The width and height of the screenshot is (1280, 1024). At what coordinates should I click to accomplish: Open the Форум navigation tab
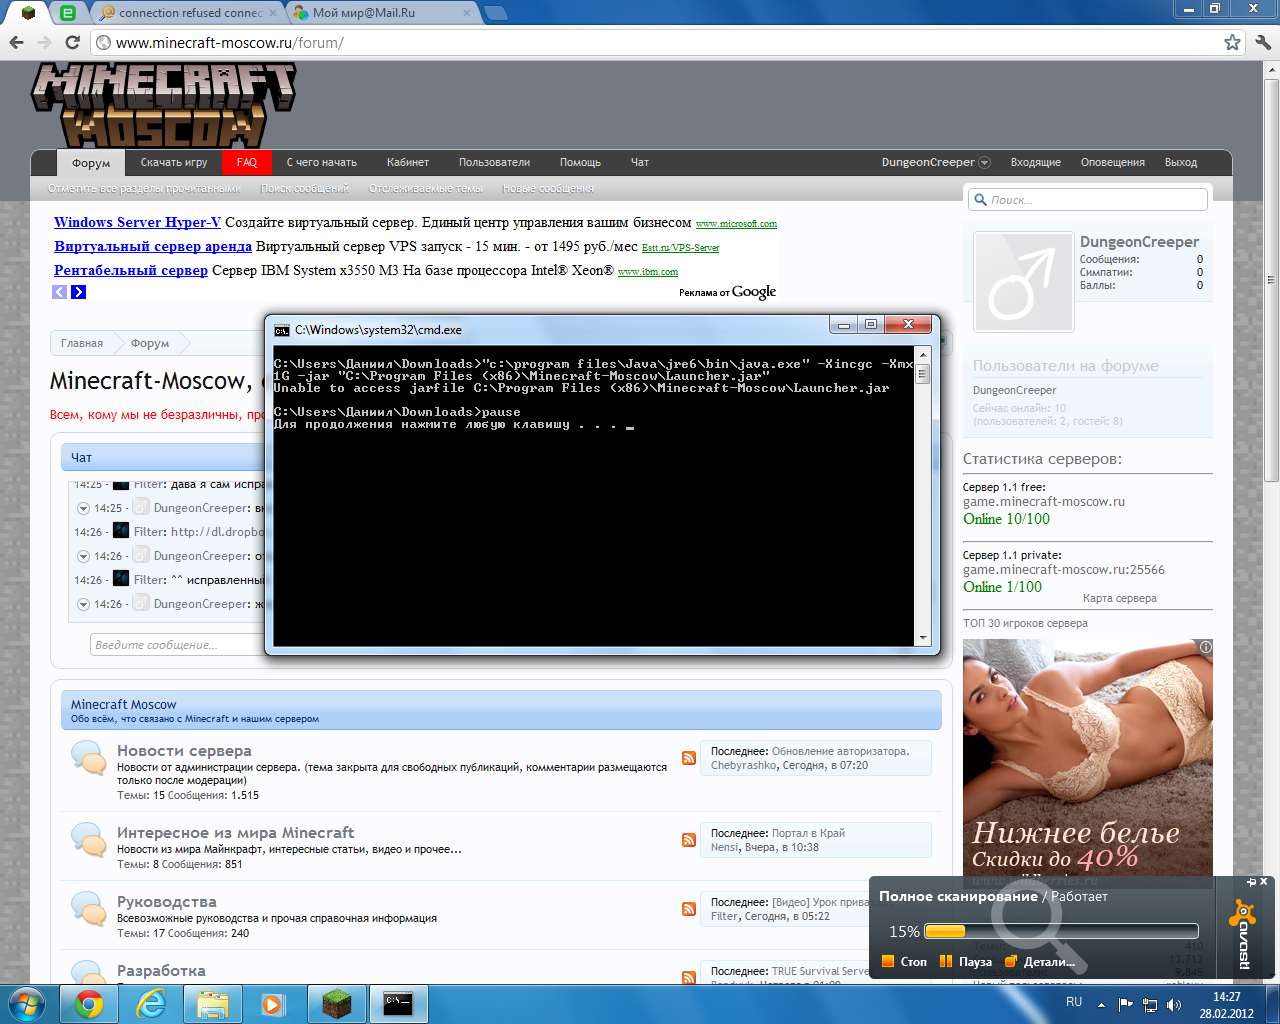tap(91, 163)
